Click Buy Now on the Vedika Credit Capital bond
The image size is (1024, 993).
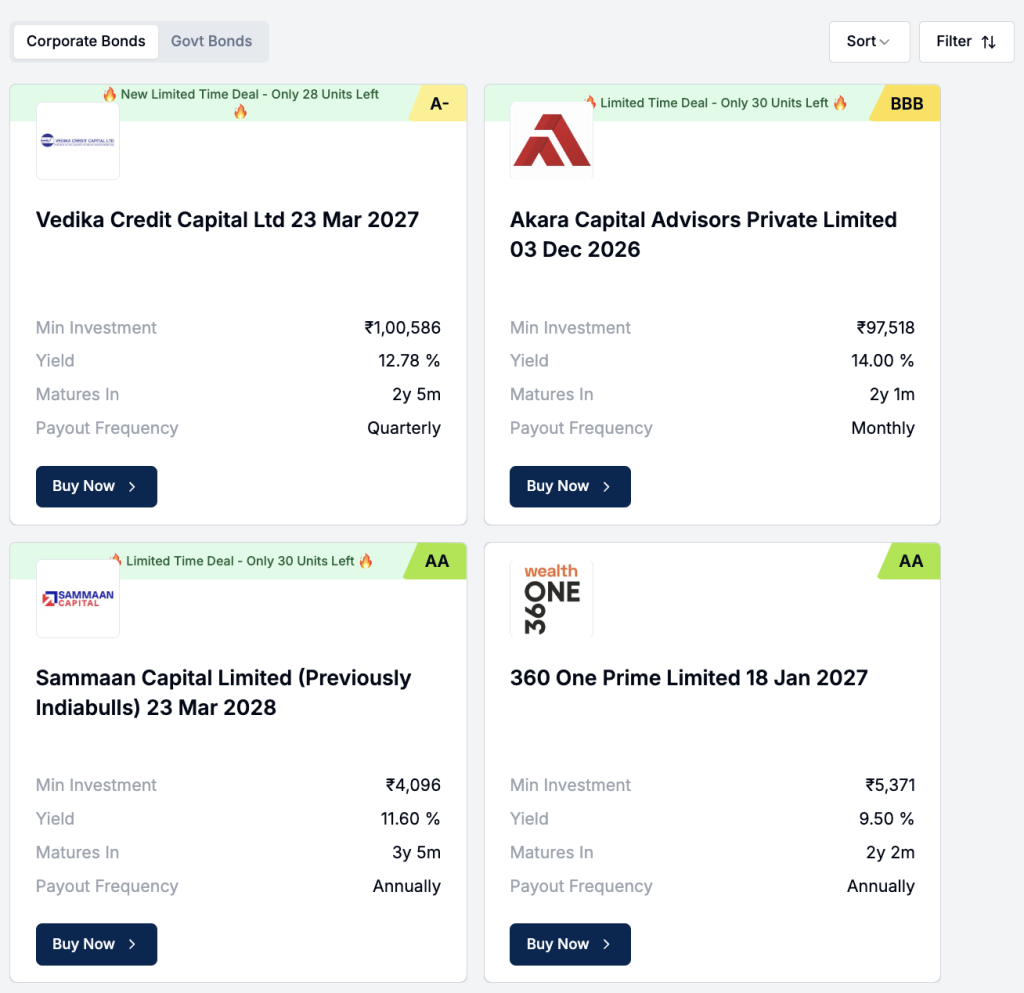[96, 486]
